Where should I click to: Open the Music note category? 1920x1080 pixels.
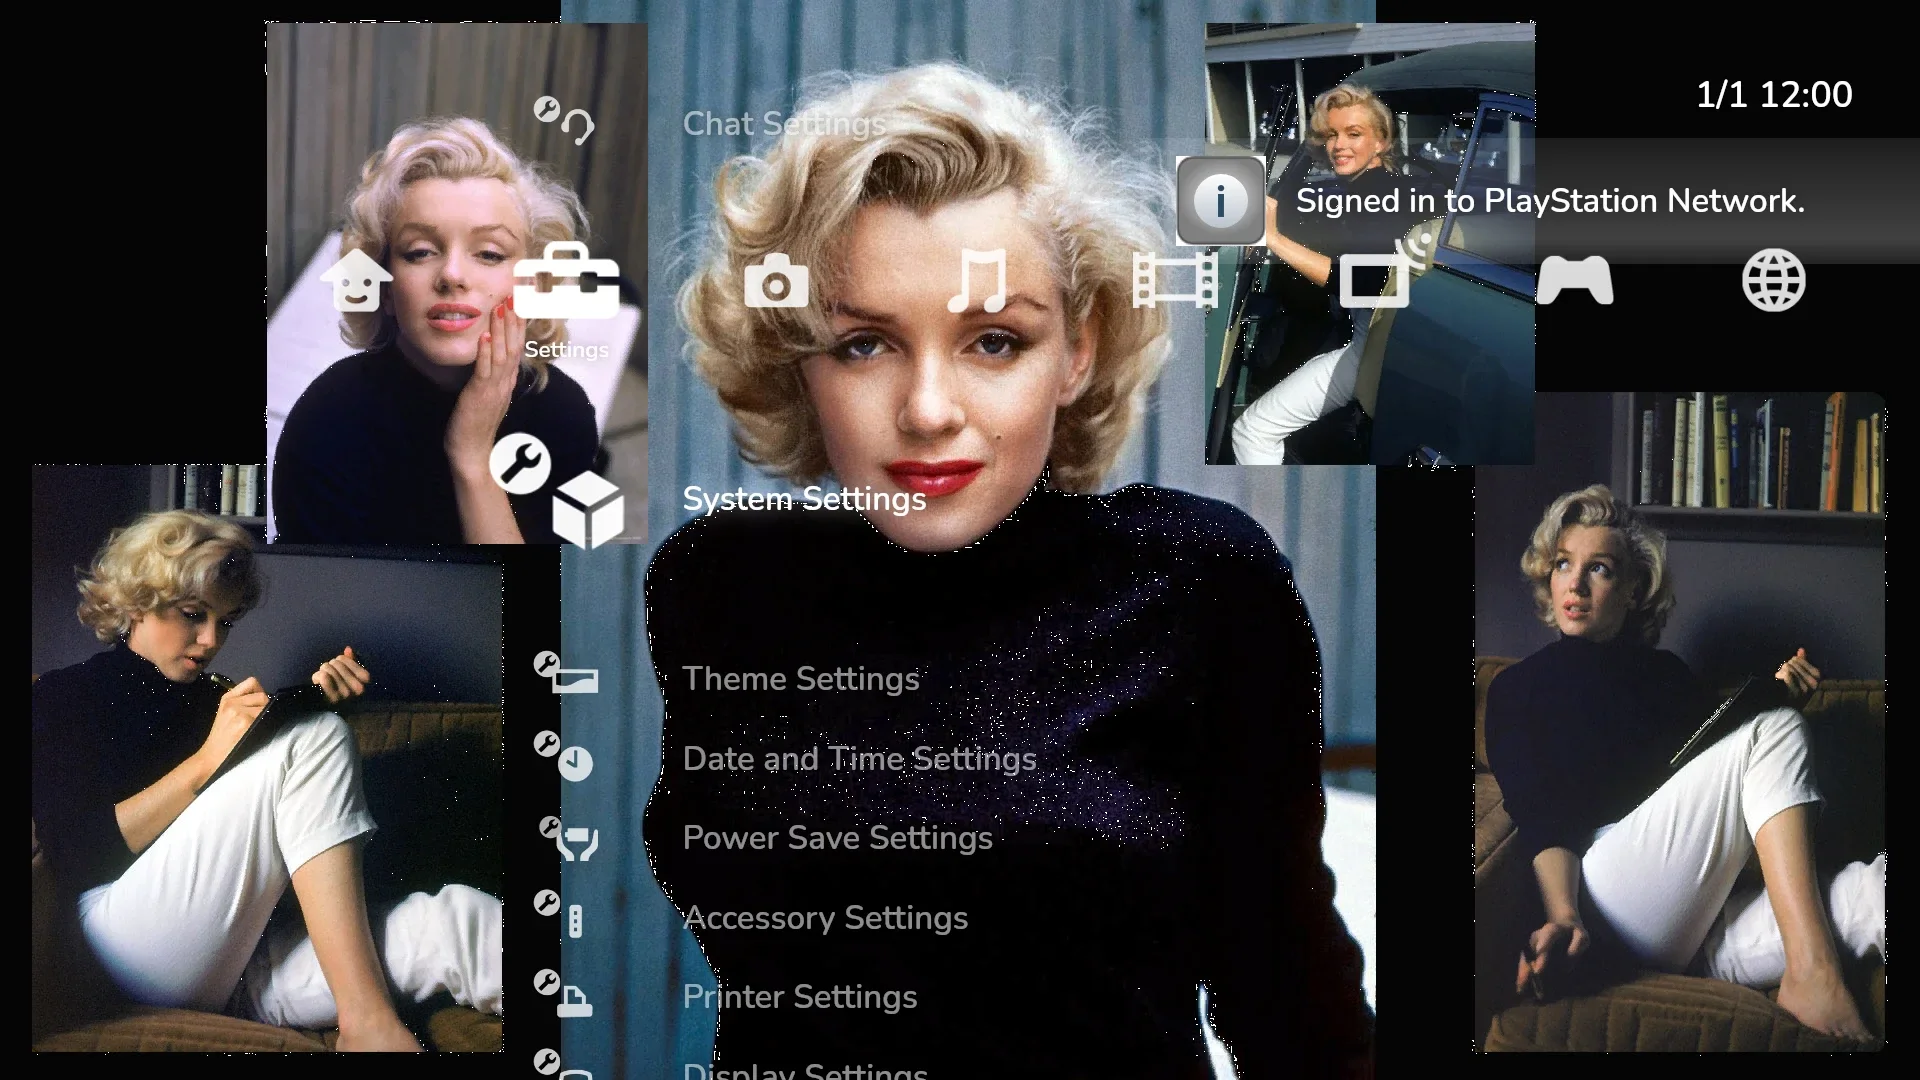[x=978, y=281]
